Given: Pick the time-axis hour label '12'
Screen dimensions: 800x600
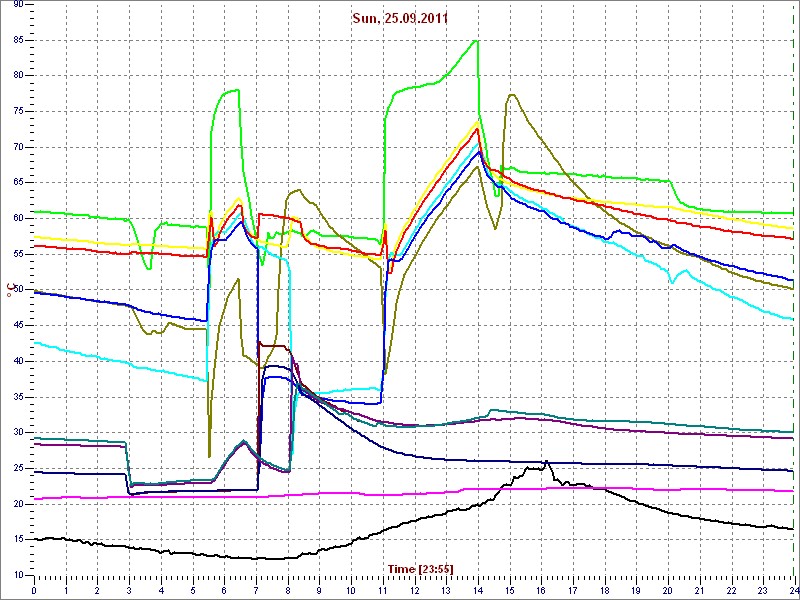Looking at the screenshot, I should click(x=415, y=590).
